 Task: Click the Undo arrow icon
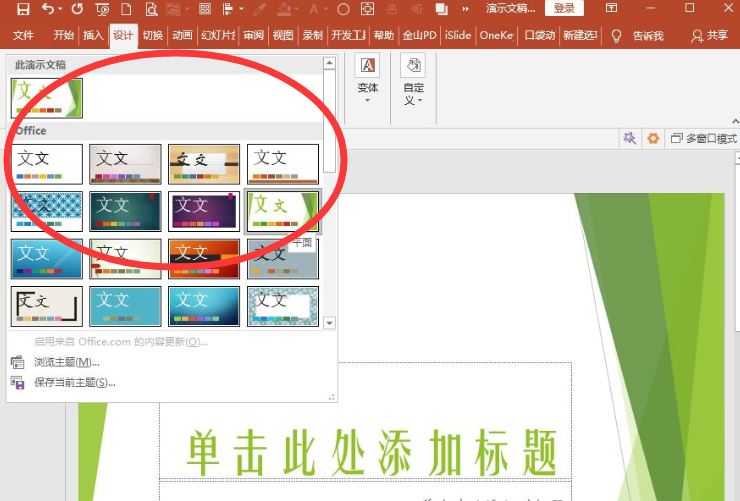[49, 8]
